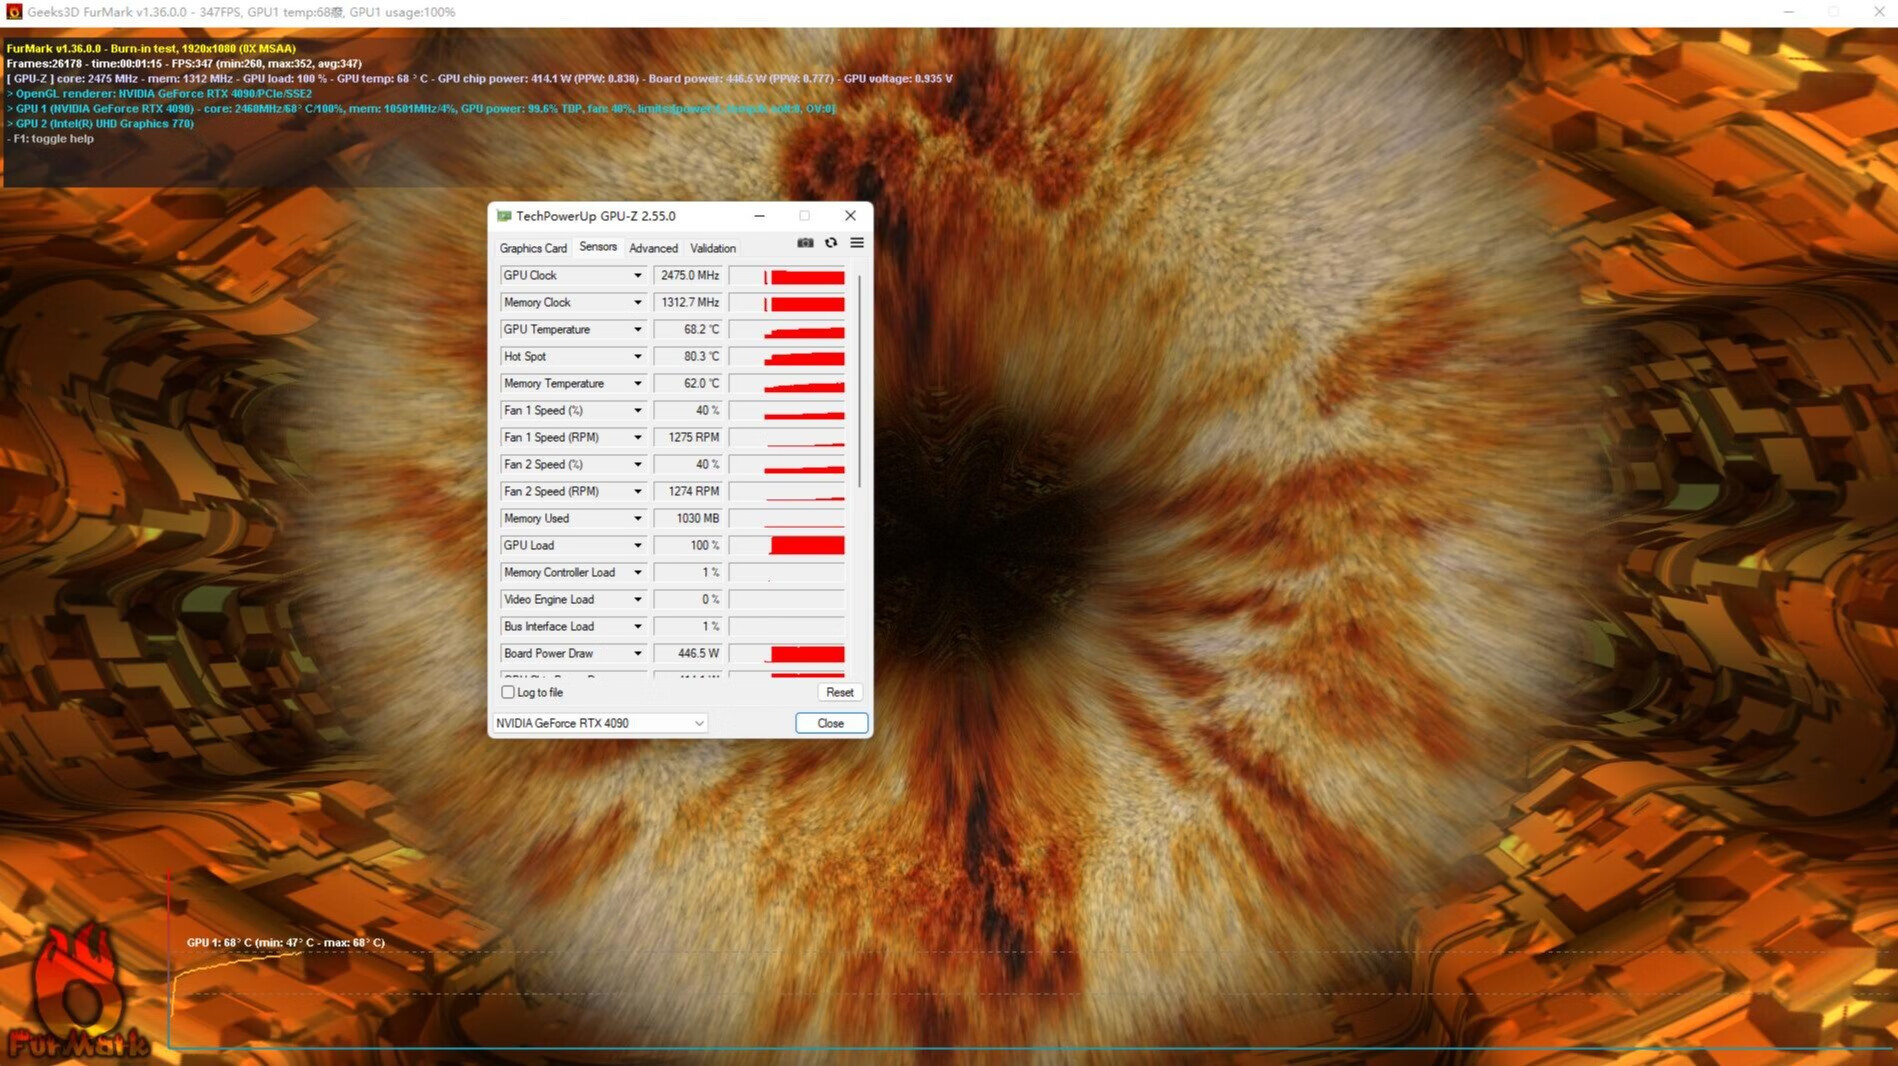This screenshot has width=1898, height=1066.
Task: Open the Memory Temperature sensor dropdown
Action: (637, 383)
